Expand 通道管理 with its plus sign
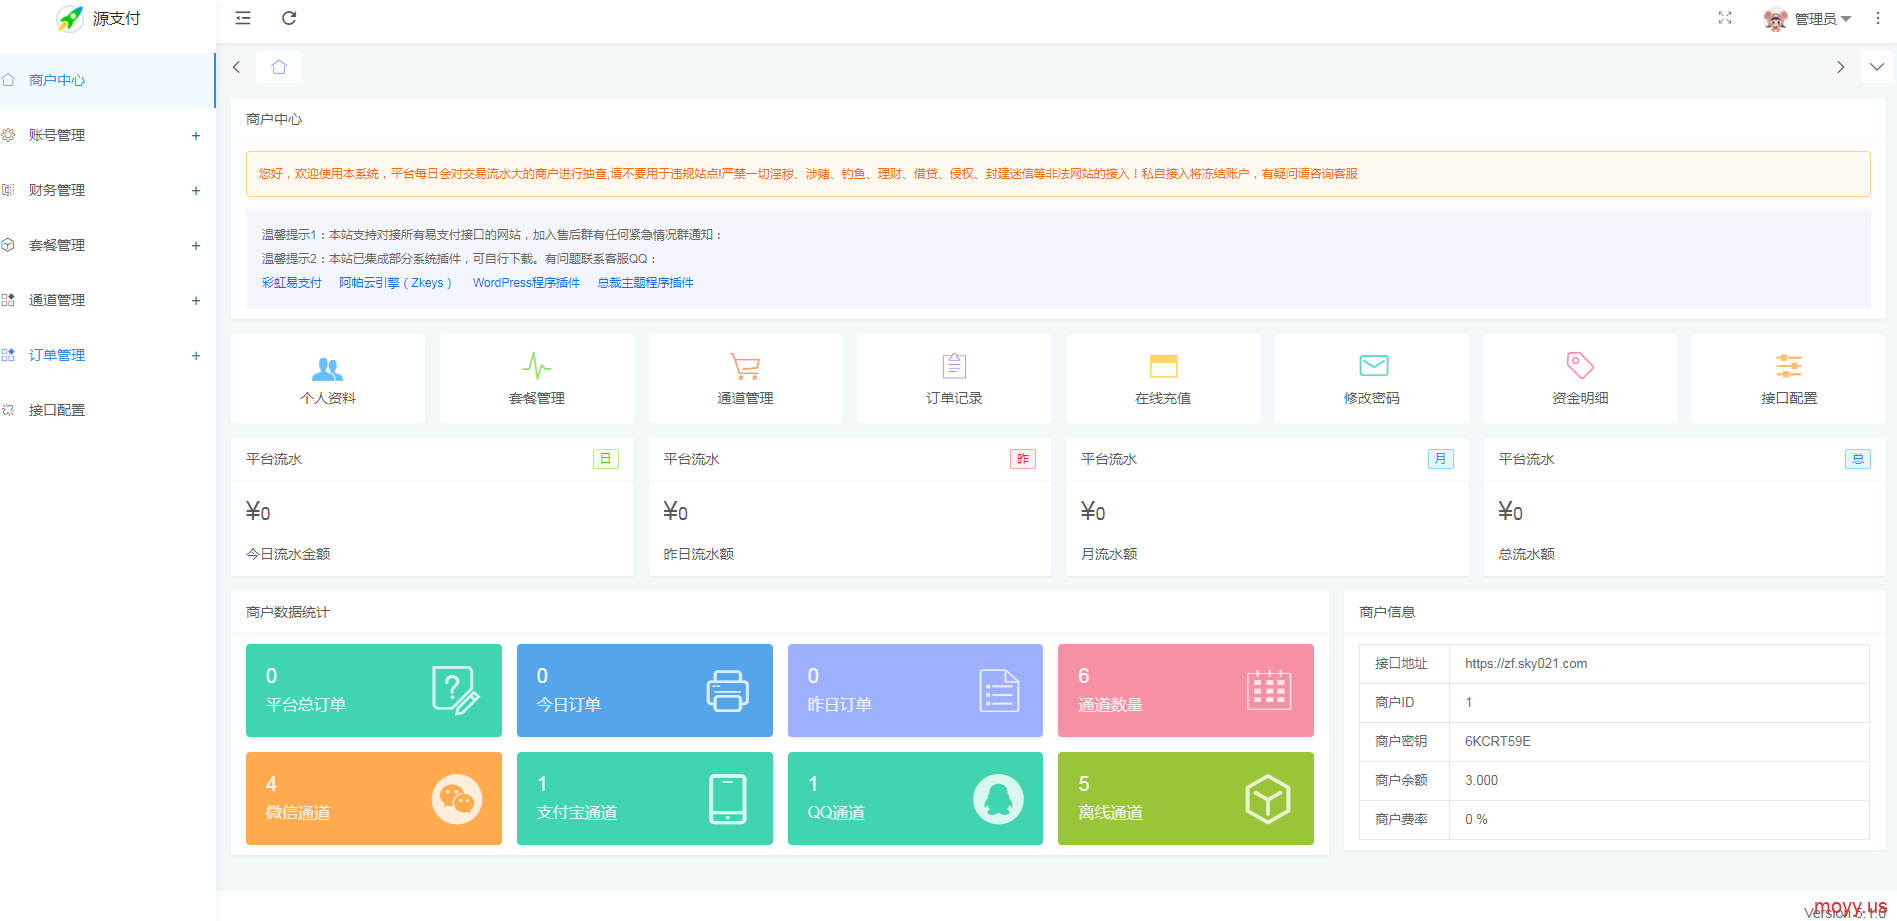1897x921 pixels. pos(196,301)
